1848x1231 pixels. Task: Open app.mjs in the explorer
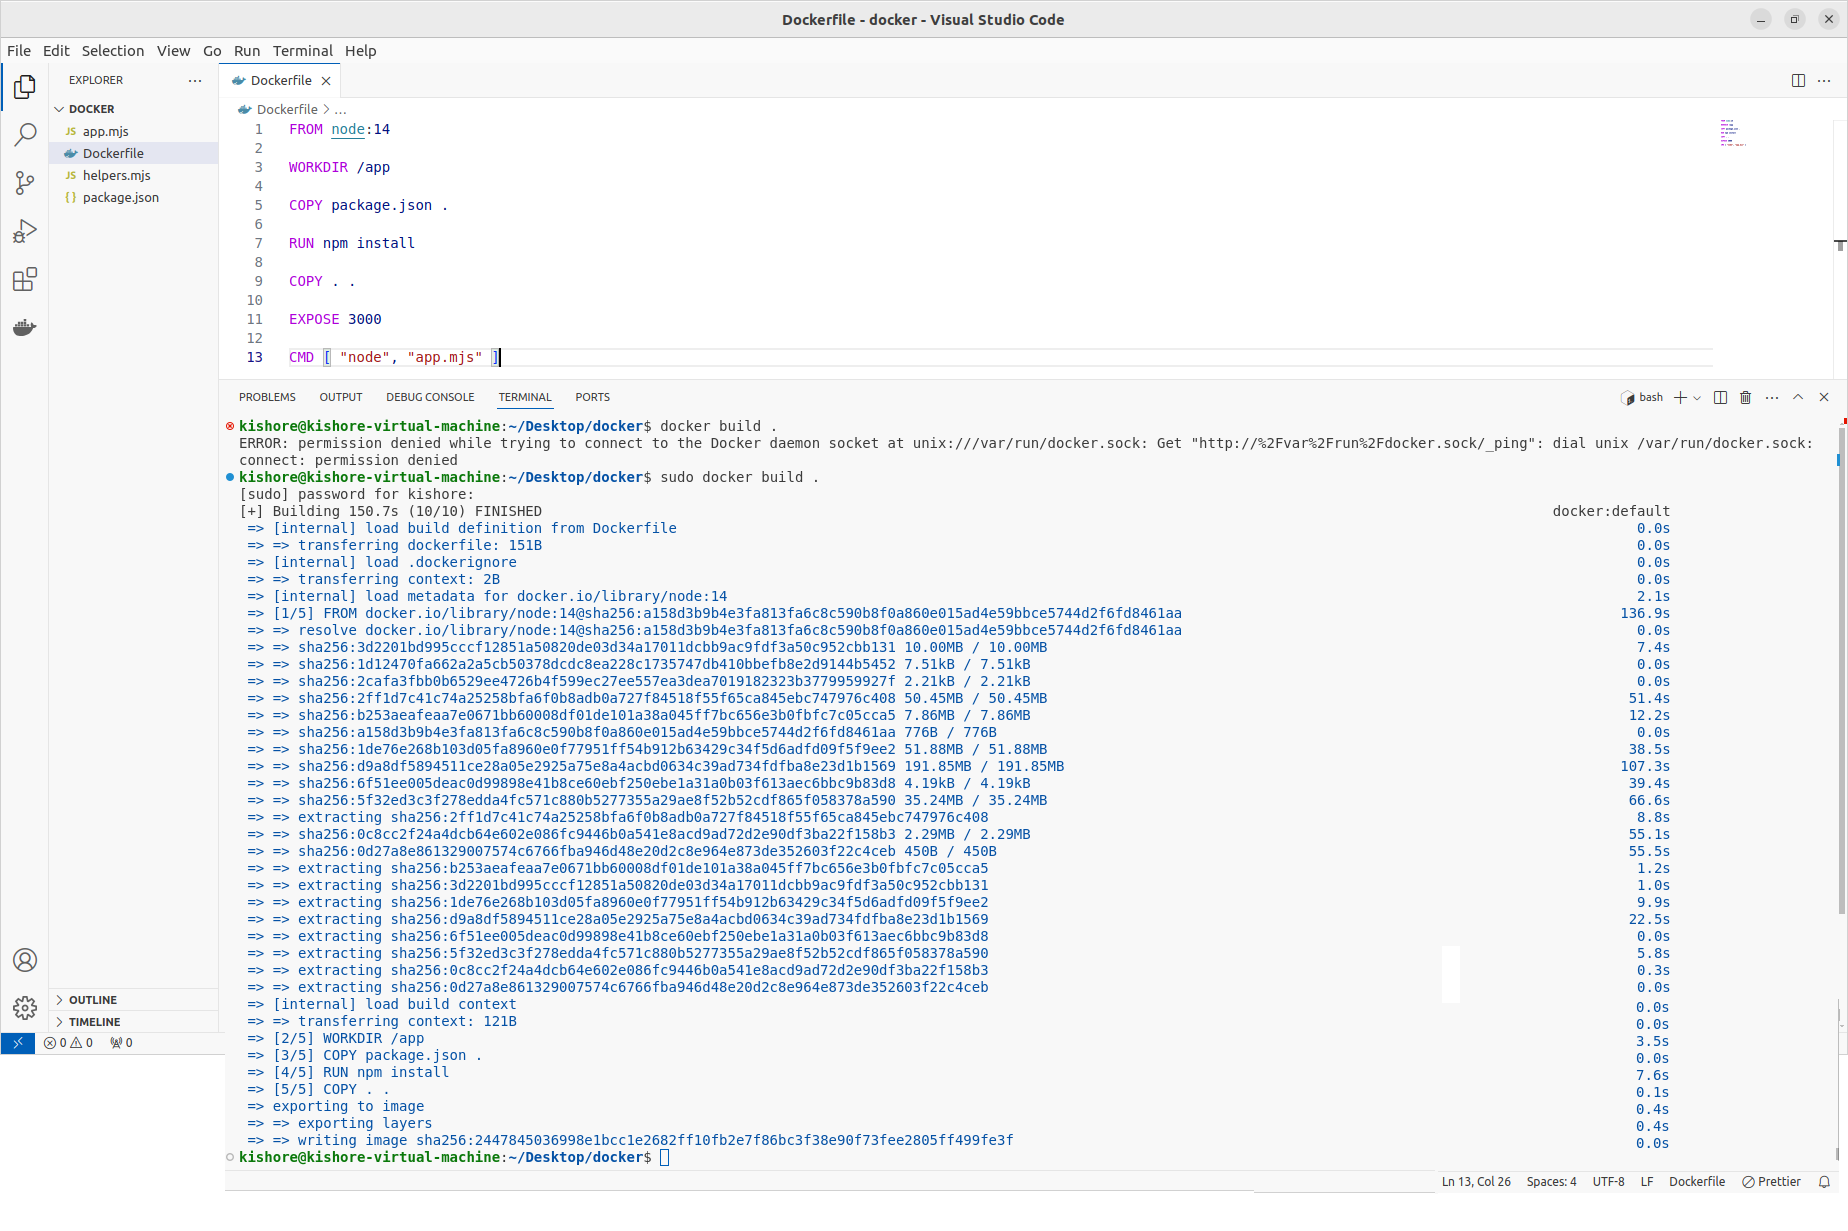click(x=105, y=131)
